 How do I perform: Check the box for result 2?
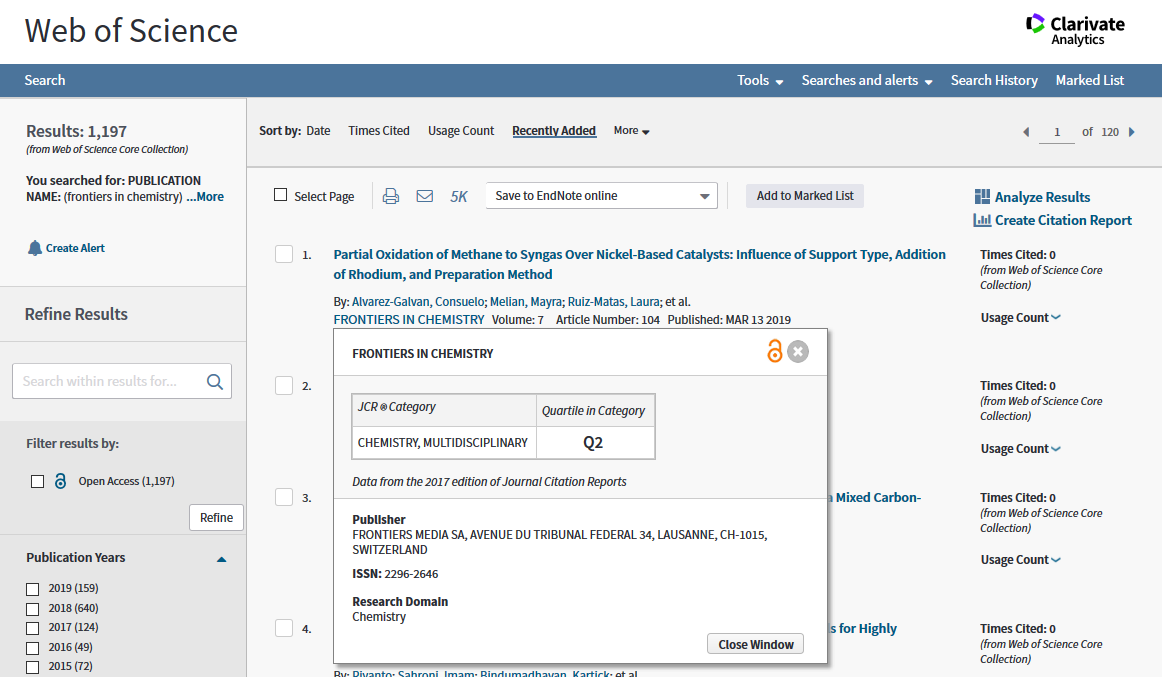(x=284, y=385)
